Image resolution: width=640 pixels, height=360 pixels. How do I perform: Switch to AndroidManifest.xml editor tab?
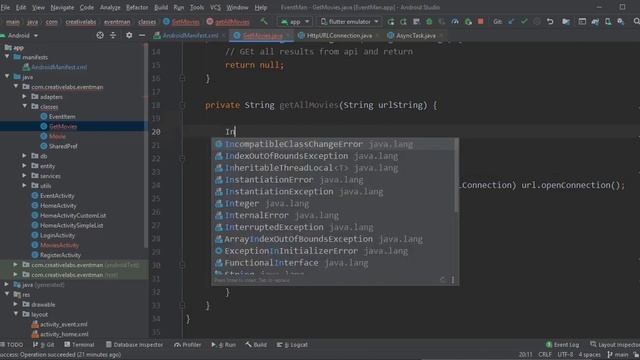[x=190, y=36]
